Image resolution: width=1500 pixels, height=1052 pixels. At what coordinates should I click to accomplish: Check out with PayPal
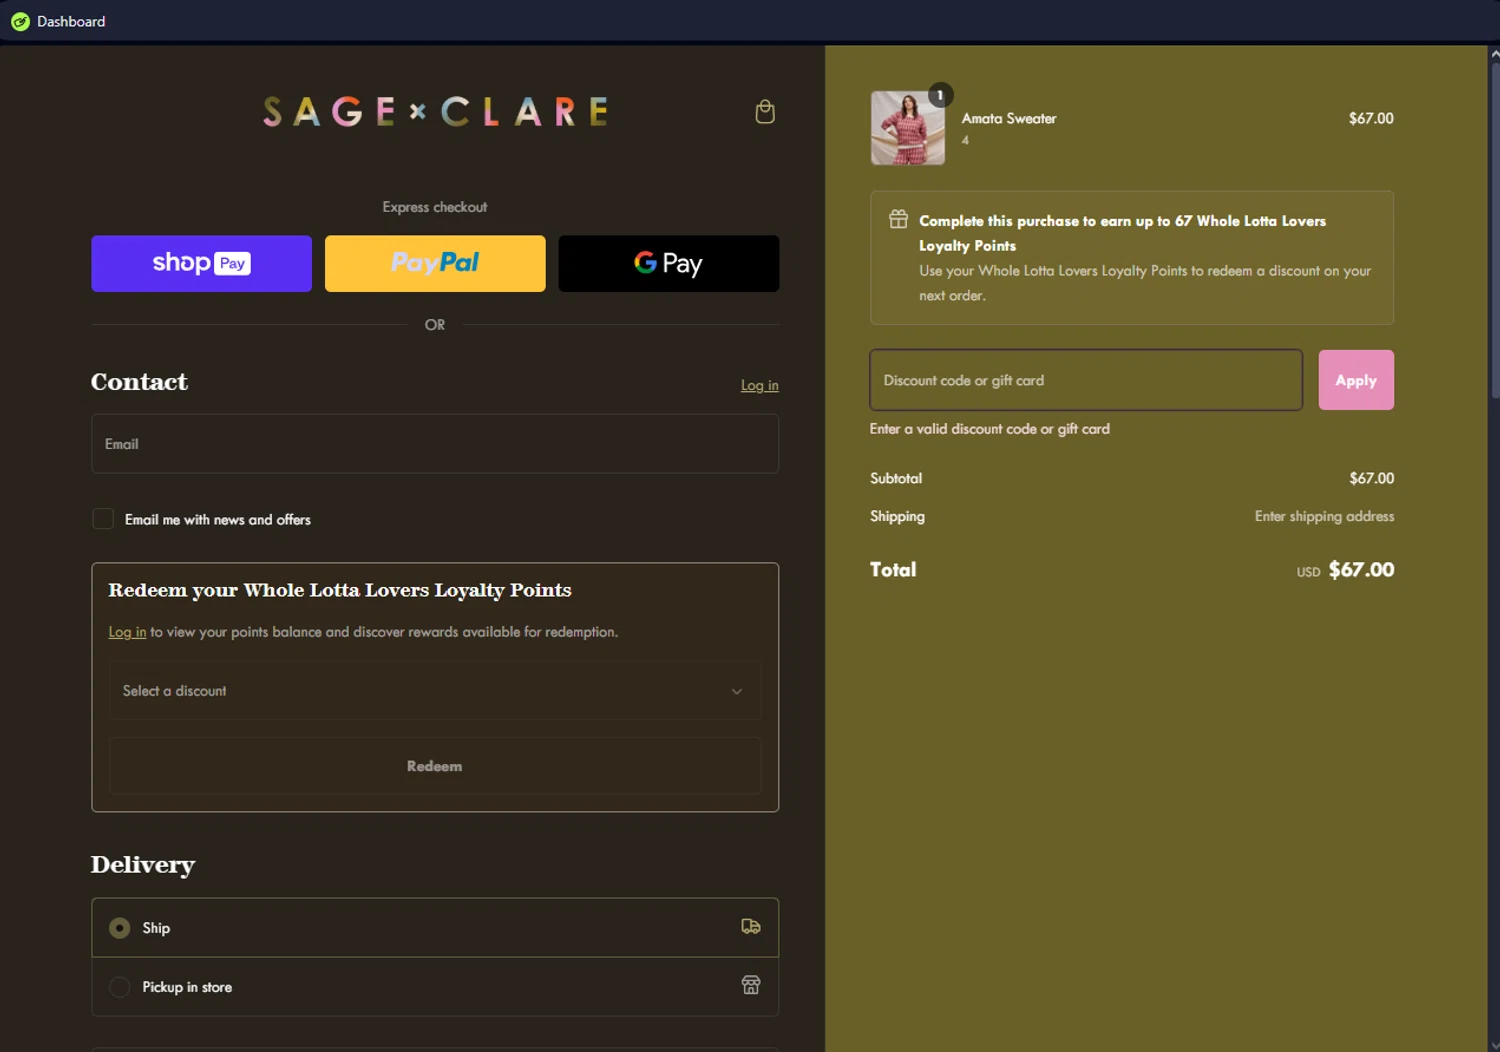435,264
